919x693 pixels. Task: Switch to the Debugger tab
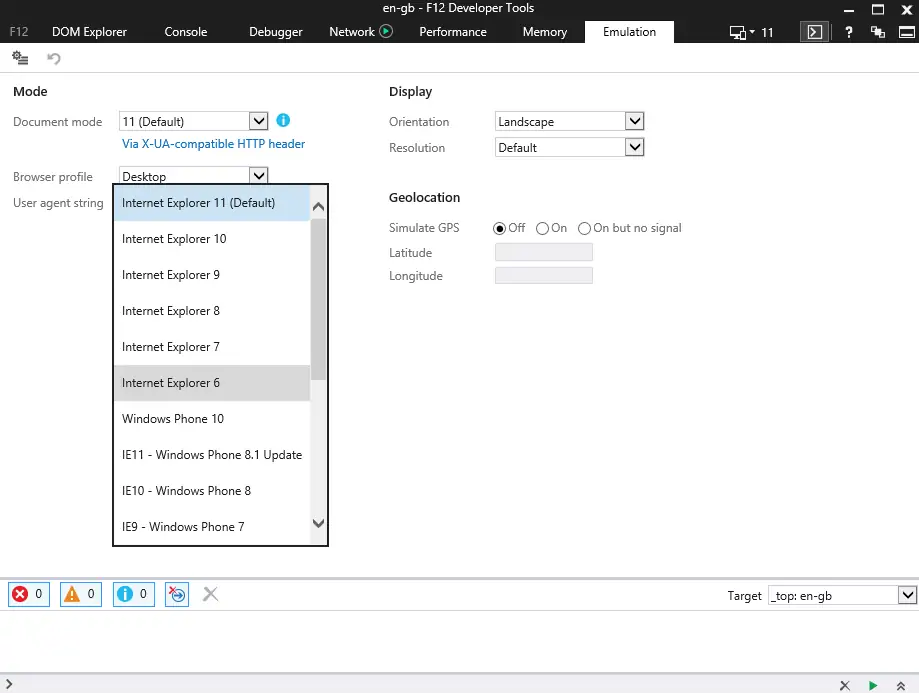(275, 32)
